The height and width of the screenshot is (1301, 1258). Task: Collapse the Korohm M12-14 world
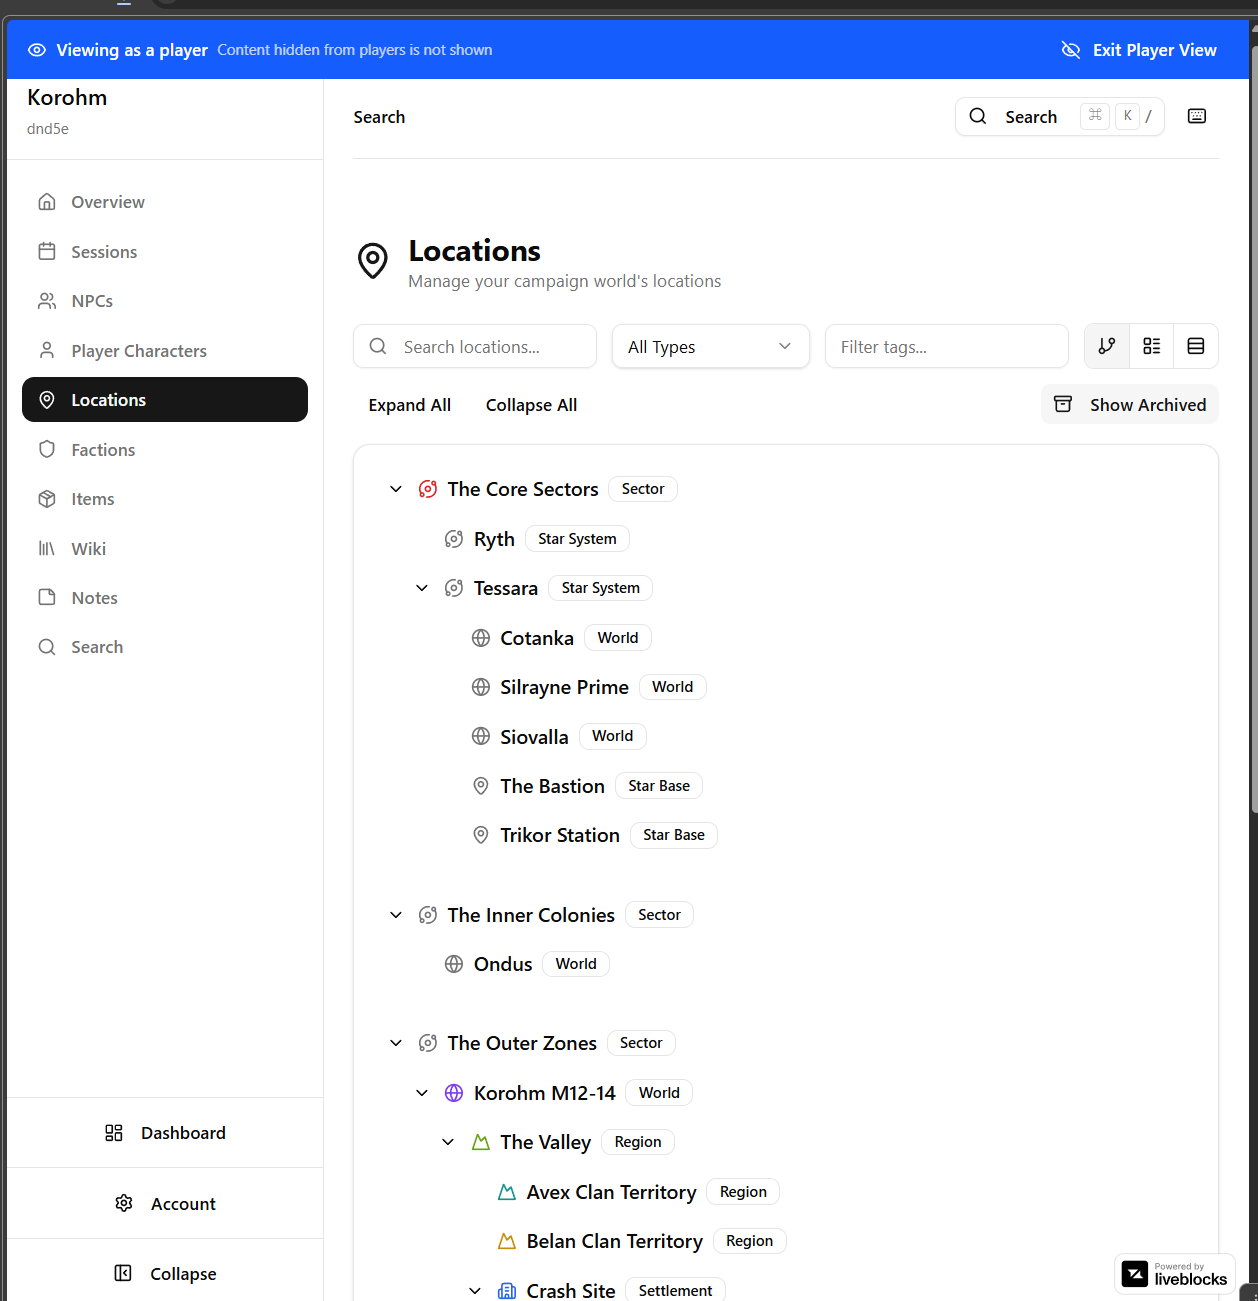[x=421, y=1092]
